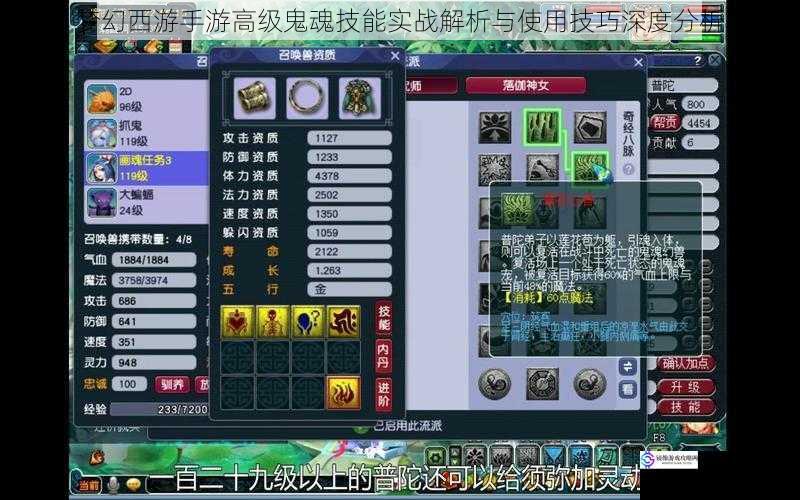800x500 pixels.
Task: Click the snowflake-burst meridian node icon
Action: pos(495,169)
